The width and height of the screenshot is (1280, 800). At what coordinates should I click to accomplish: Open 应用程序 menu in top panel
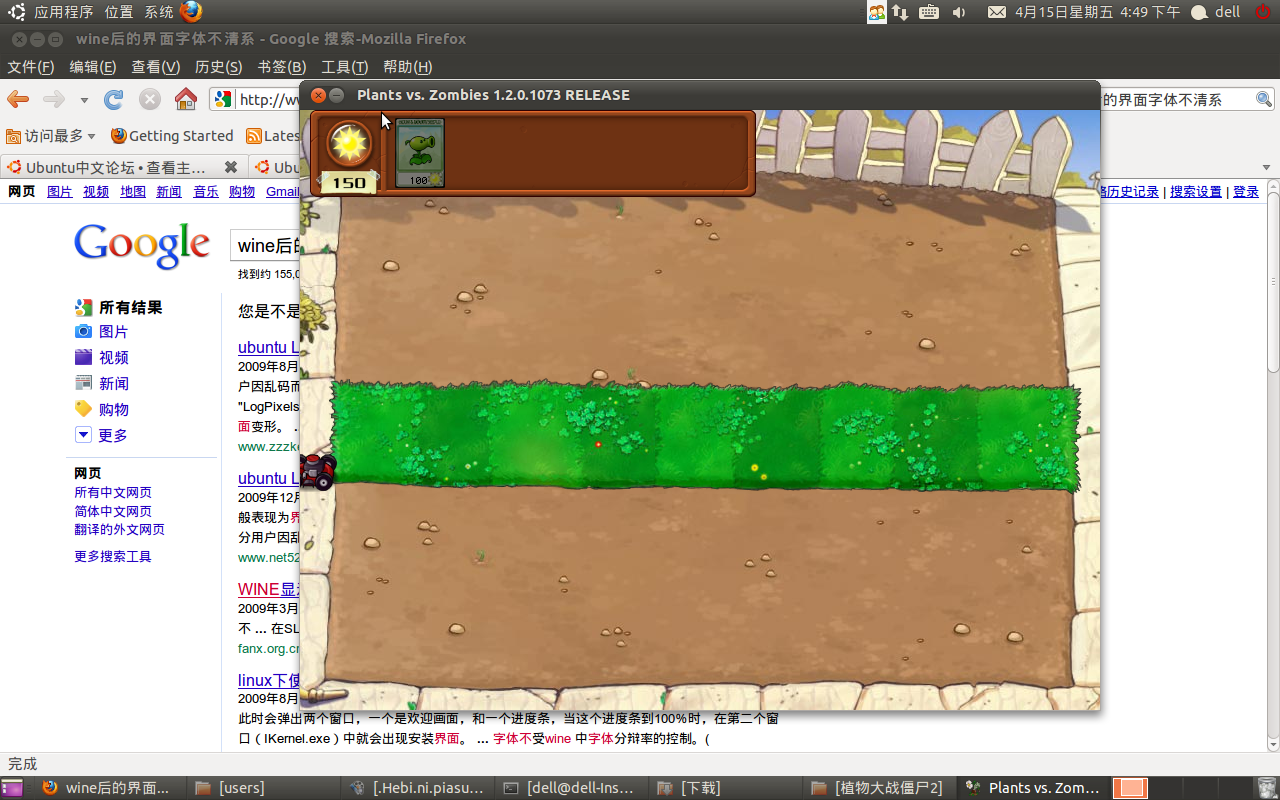tap(64, 12)
